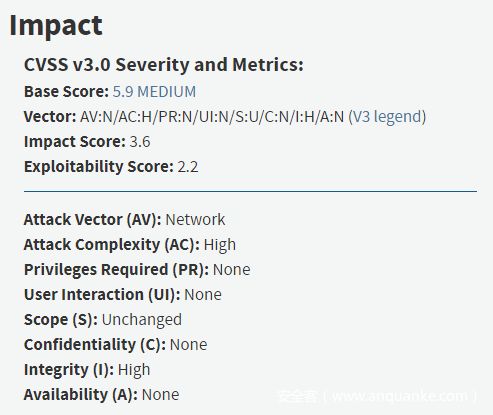Click the Attack Complexity (AC) label
Viewport: 493px width, 415px height.
pos(112,245)
